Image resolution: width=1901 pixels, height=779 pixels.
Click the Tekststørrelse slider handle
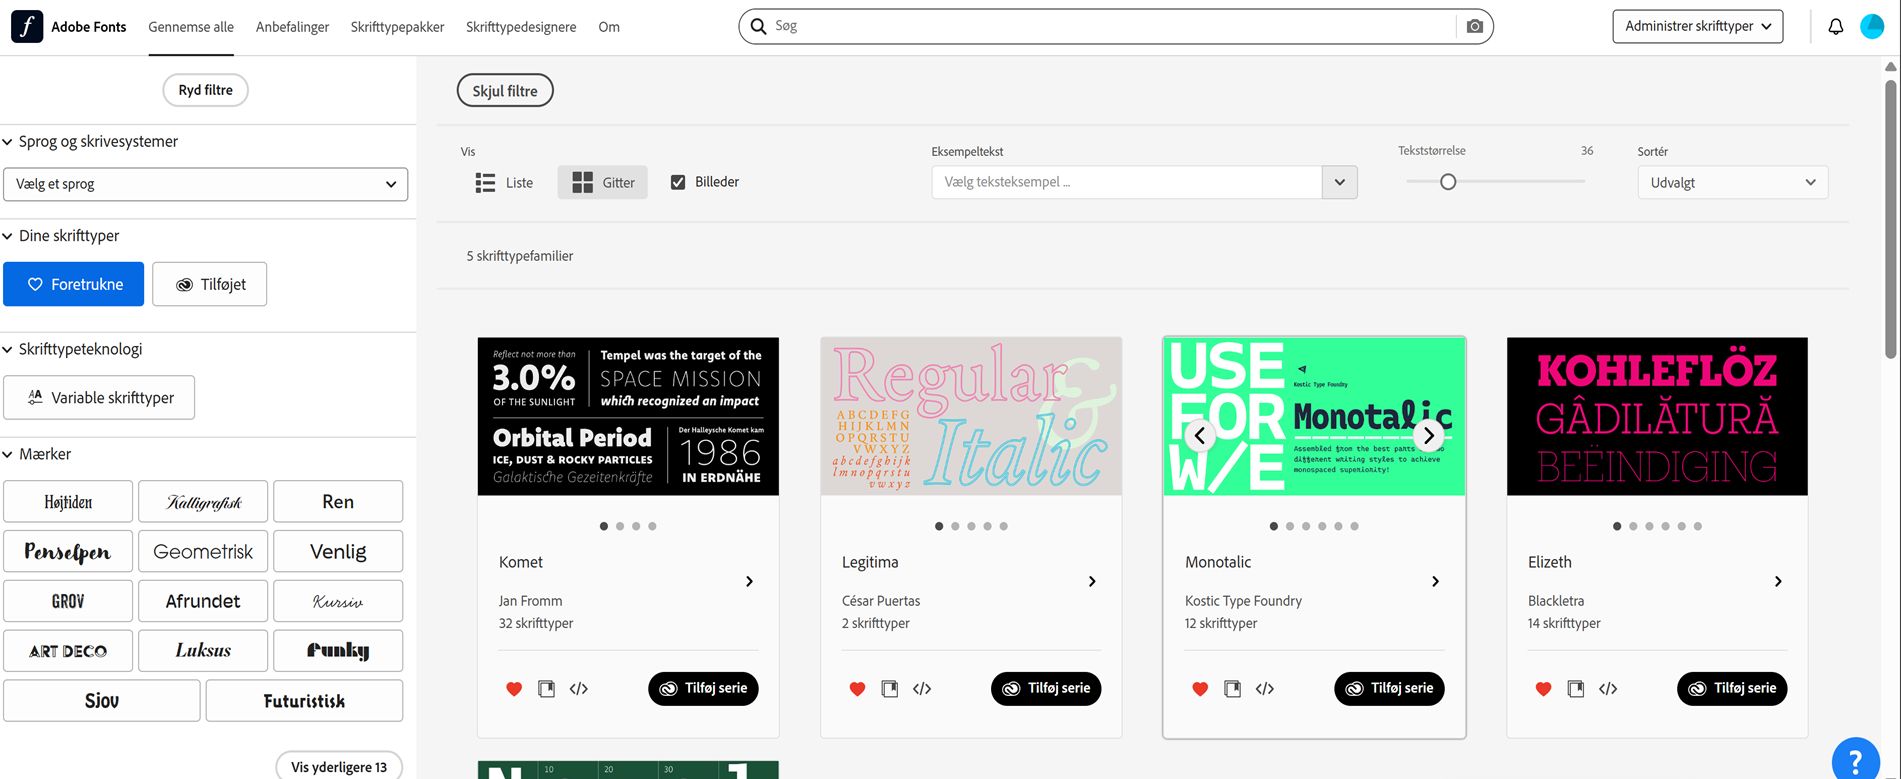coord(1448,182)
